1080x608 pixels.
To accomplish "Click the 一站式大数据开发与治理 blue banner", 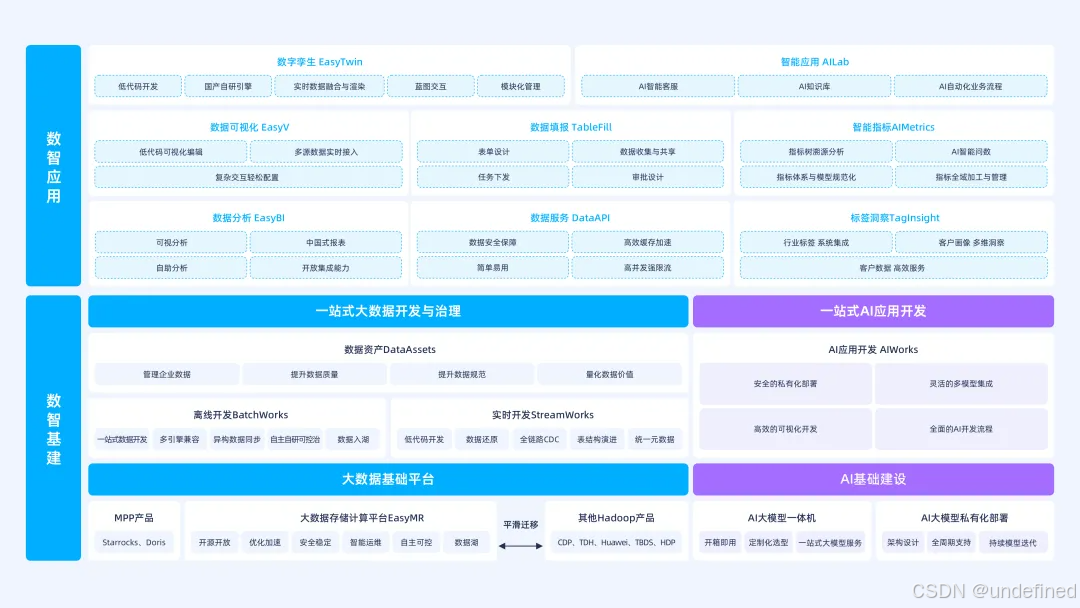I will click(x=388, y=311).
